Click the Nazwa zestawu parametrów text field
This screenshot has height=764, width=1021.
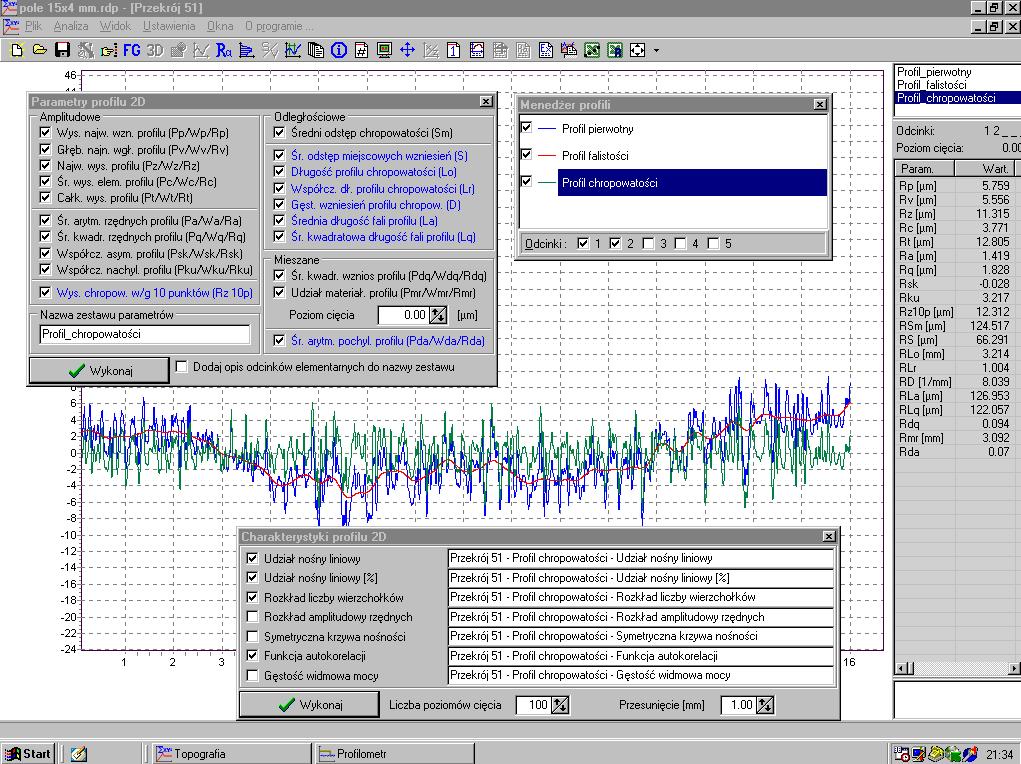[145, 334]
